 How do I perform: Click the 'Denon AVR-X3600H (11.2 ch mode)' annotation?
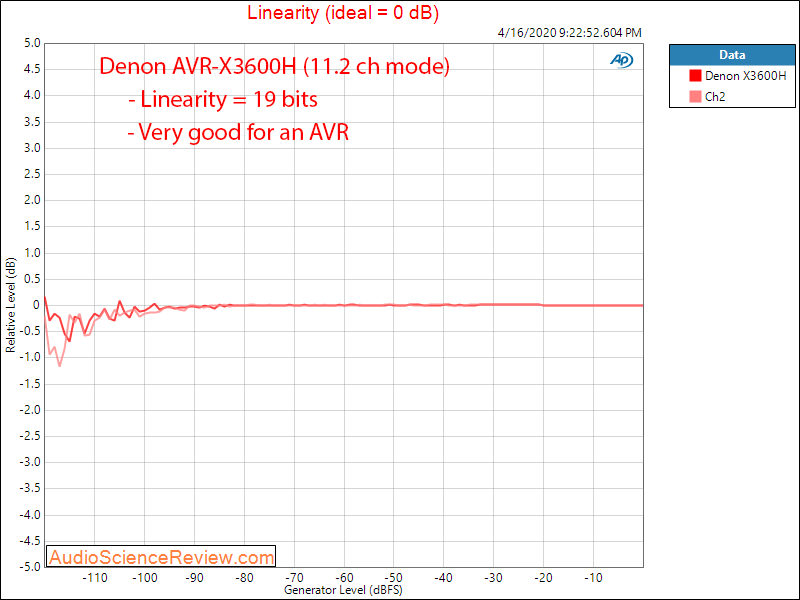[274, 66]
